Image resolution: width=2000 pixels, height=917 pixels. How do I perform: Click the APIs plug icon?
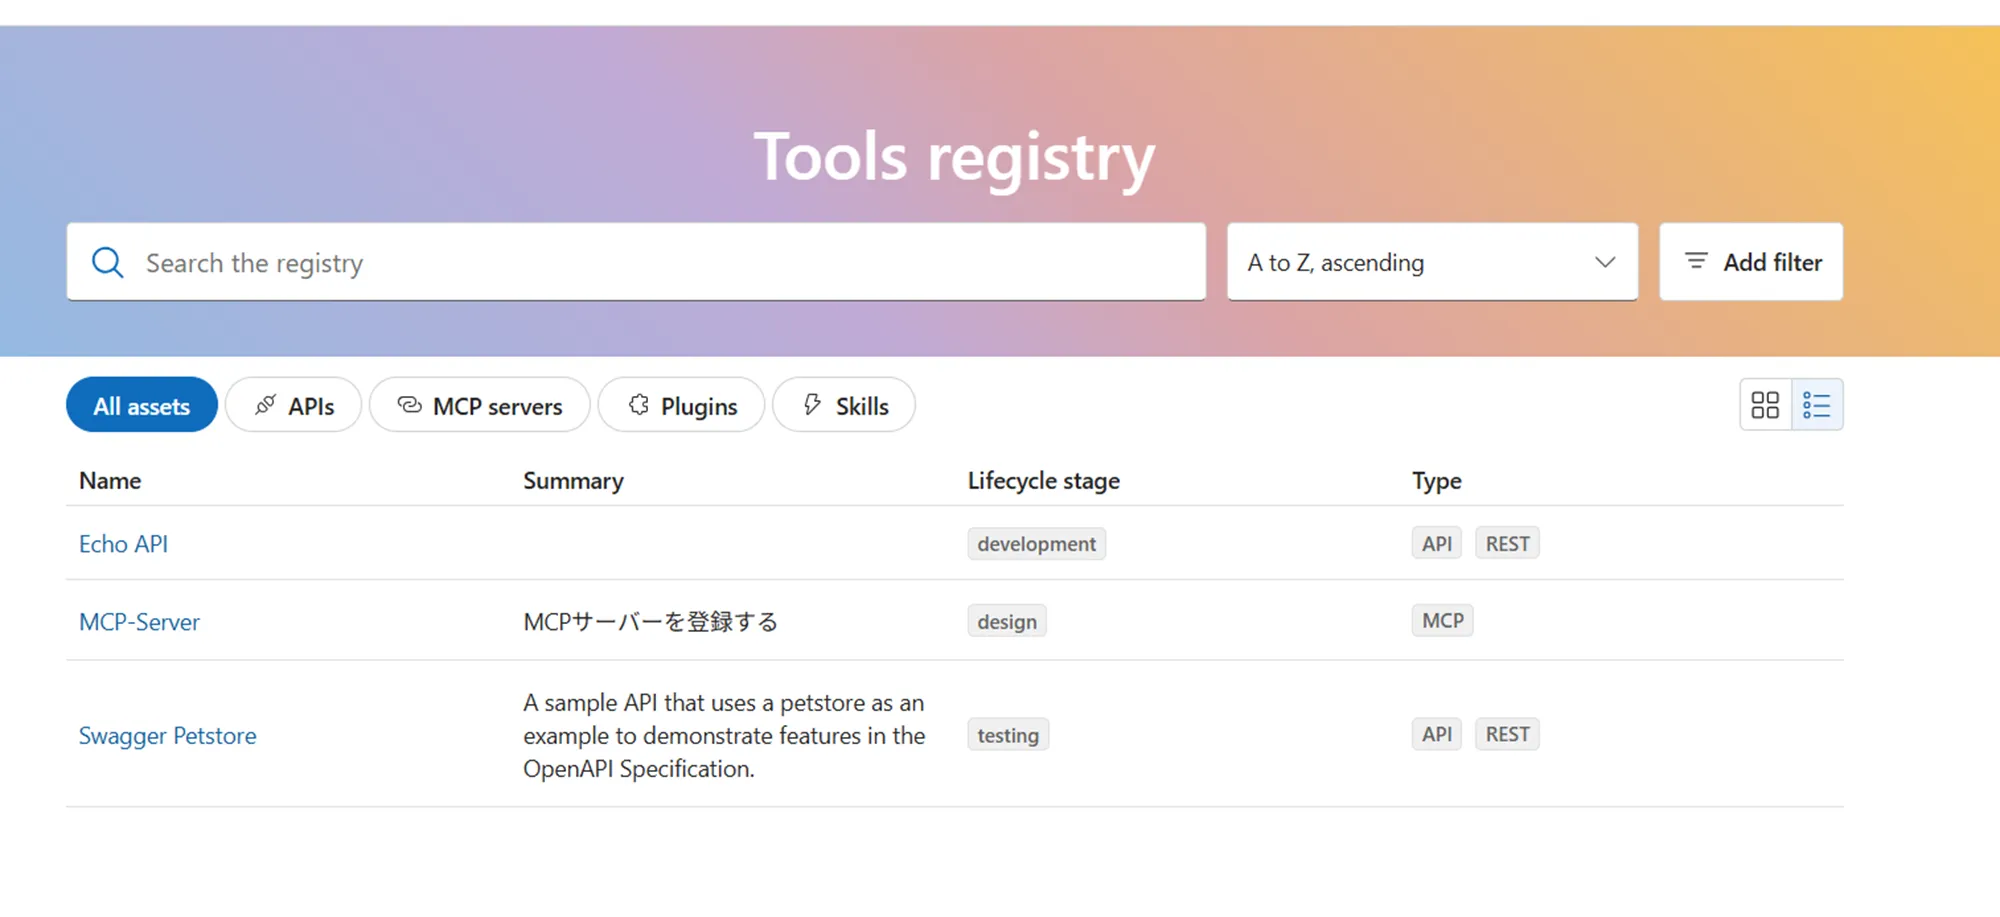(x=265, y=405)
